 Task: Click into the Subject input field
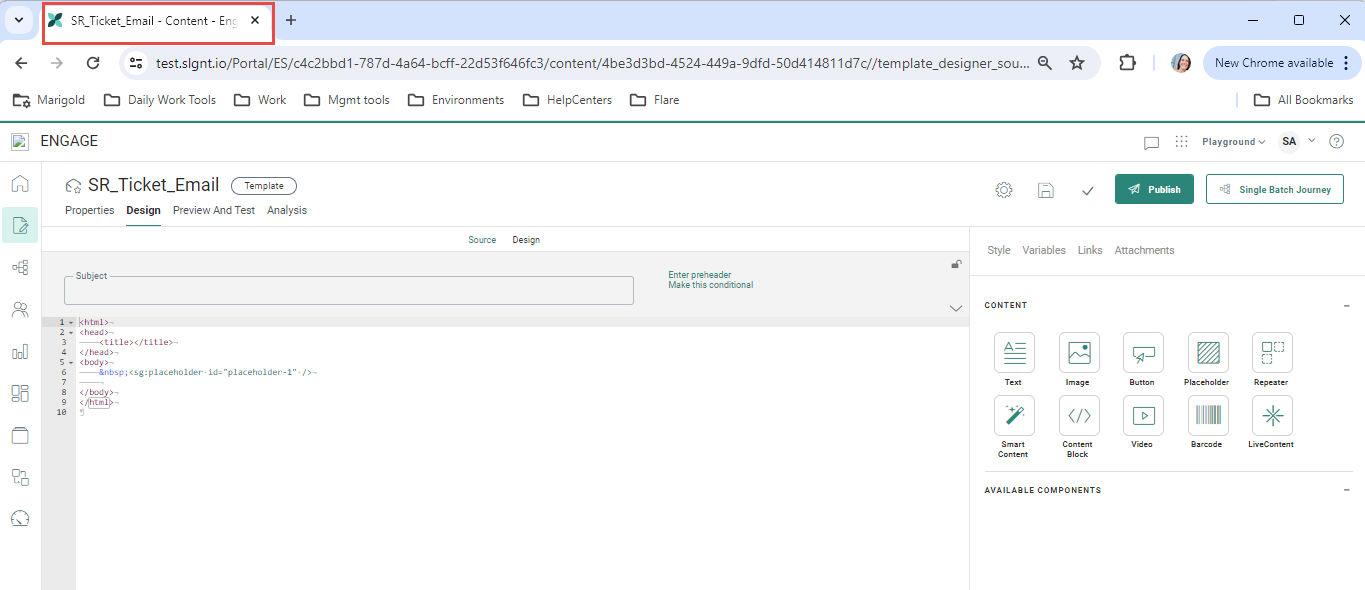tap(348, 292)
